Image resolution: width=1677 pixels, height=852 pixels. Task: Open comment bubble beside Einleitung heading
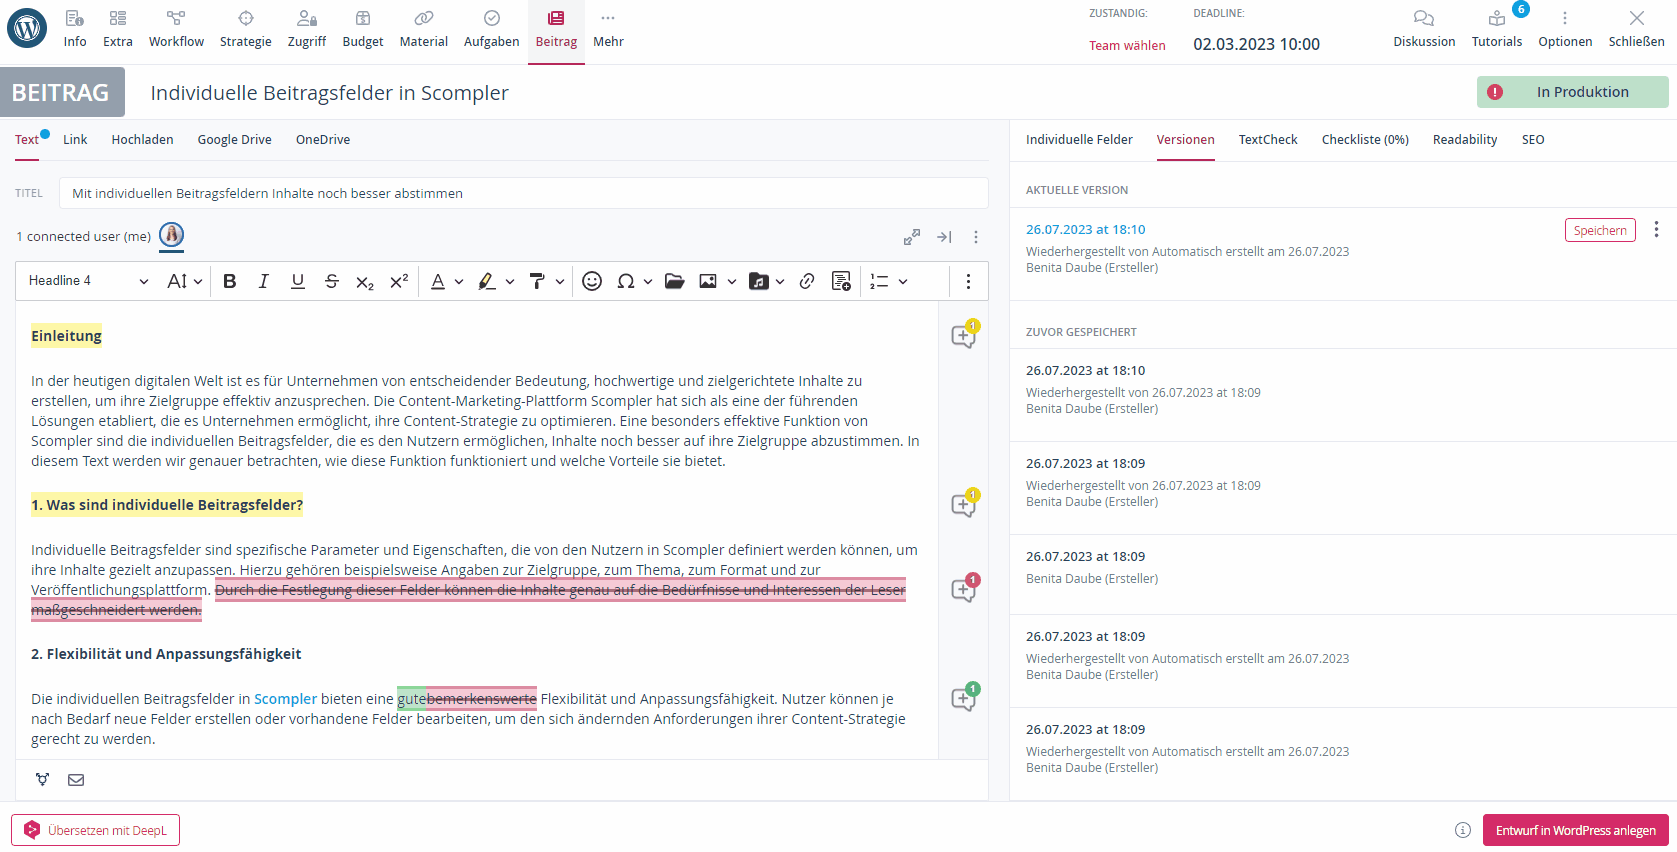(x=964, y=335)
